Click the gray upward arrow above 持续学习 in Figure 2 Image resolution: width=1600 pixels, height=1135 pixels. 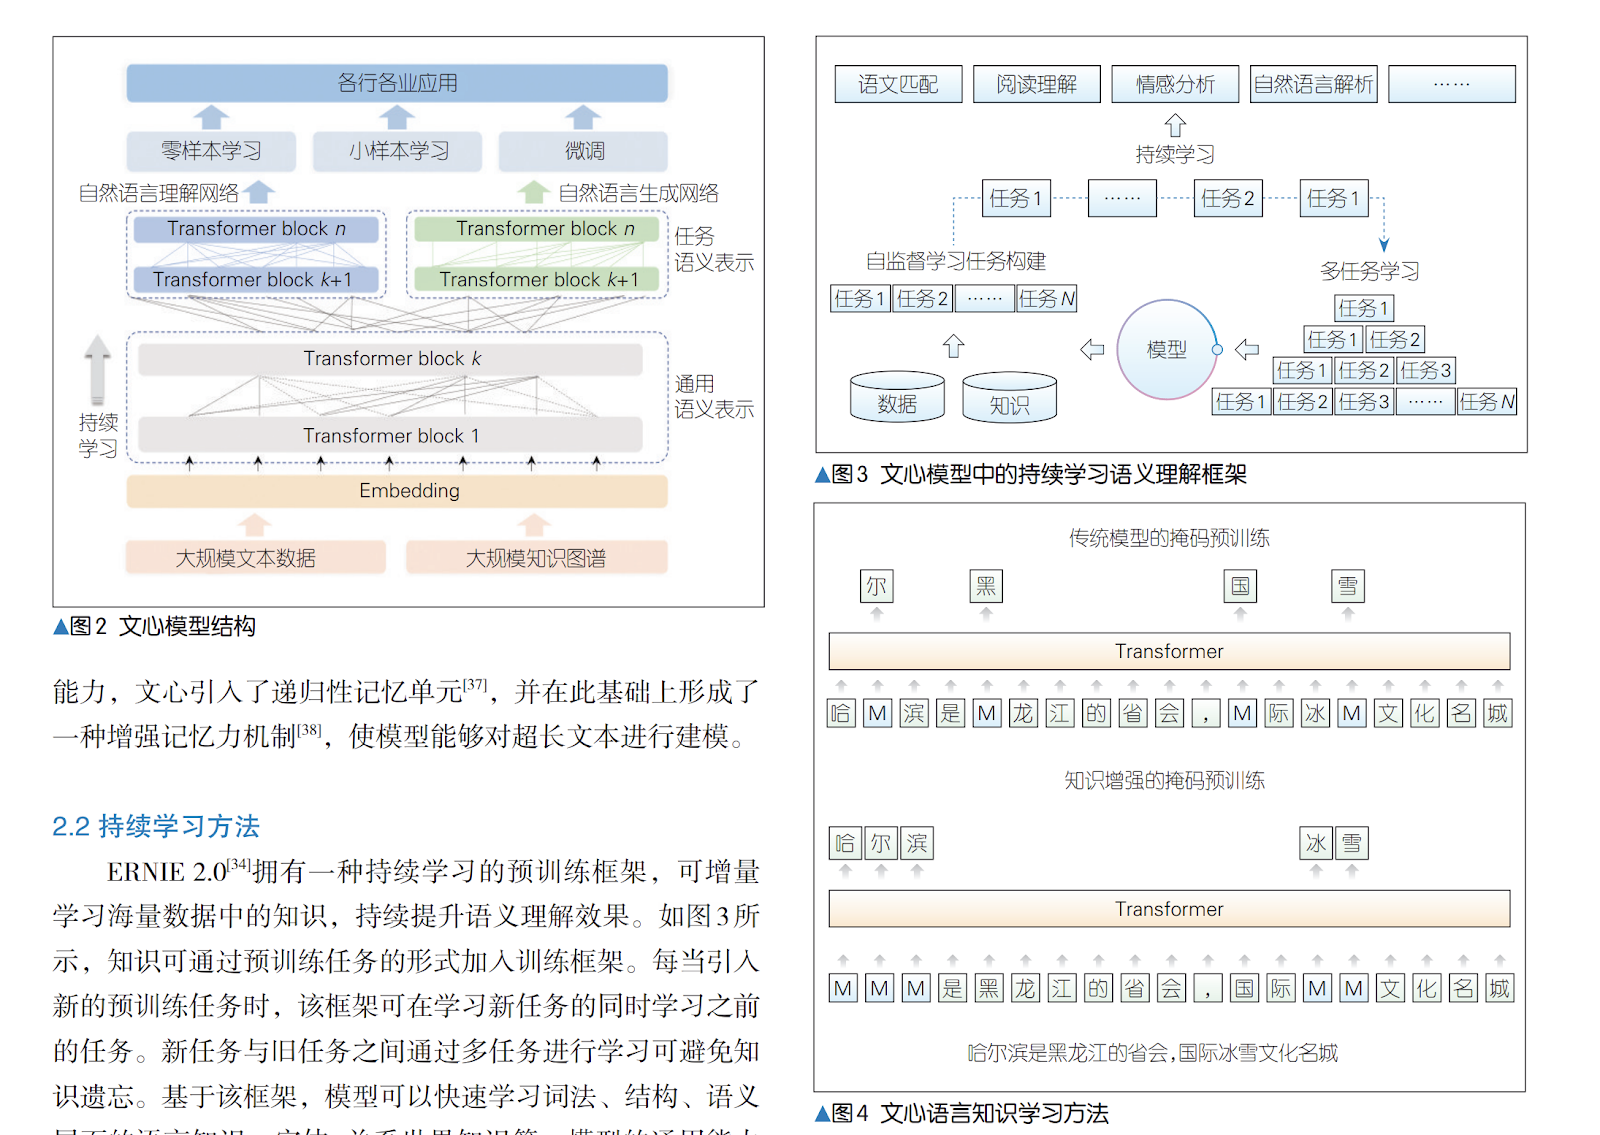coord(97,369)
